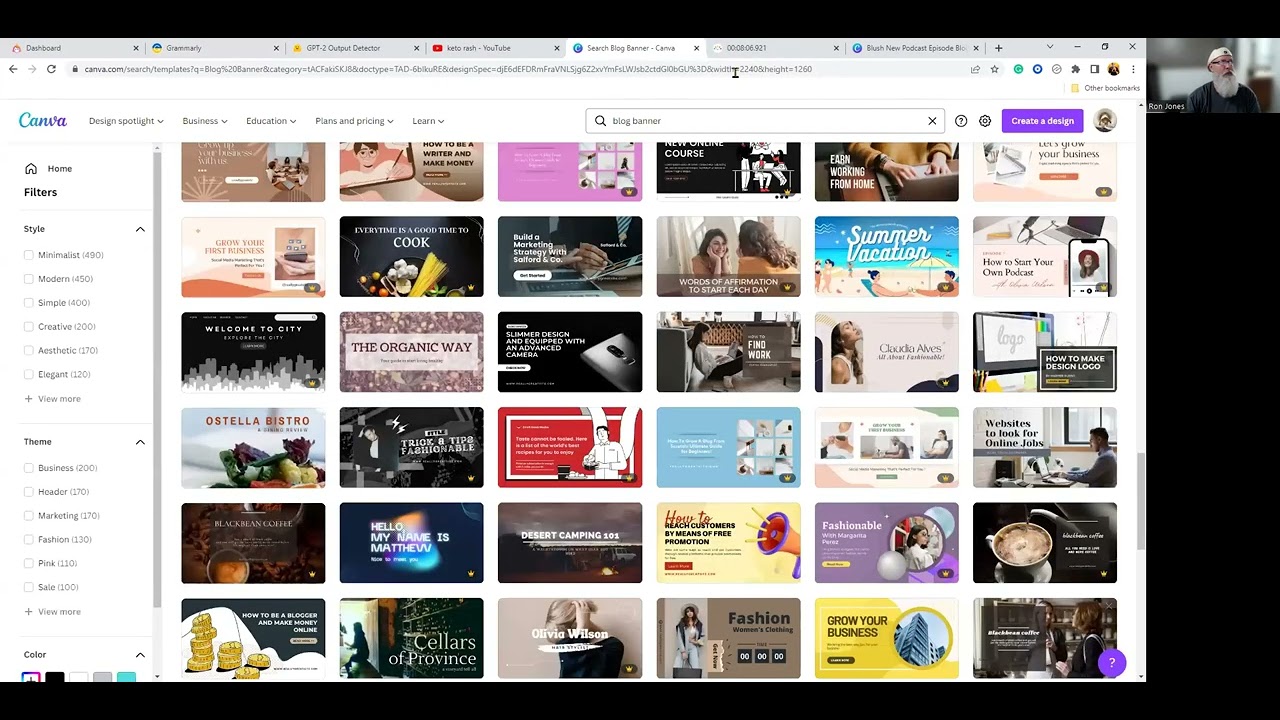Close the Dashboard tab
The width and height of the screenshot is (1280, 720).
[x=136, y=48]
